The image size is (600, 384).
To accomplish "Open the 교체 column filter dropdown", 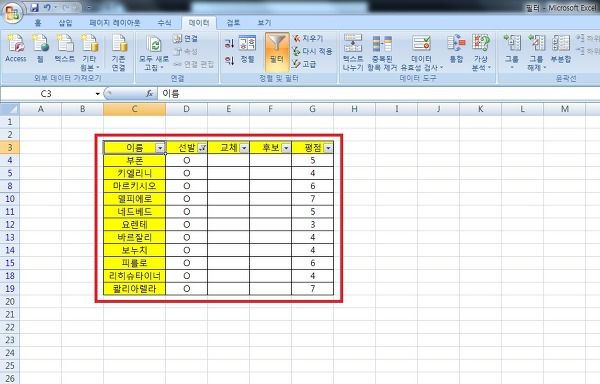I will 244,148.
